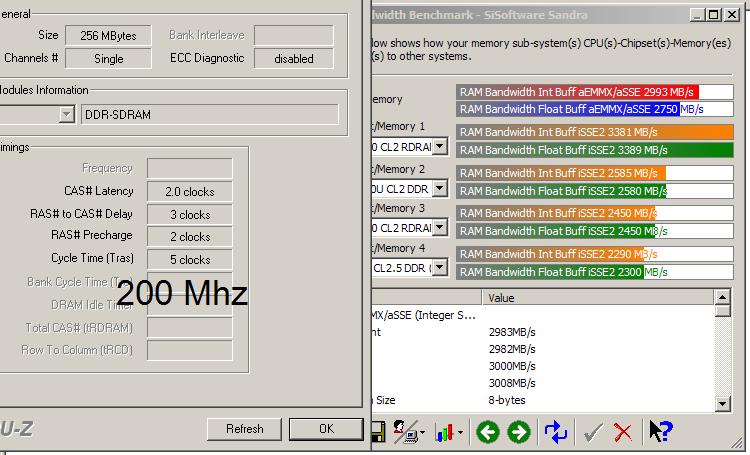Click the floppy disk save icon in Sandra toolbar
750x455 pixels.
pyautogui.click(x=378, y=432)
